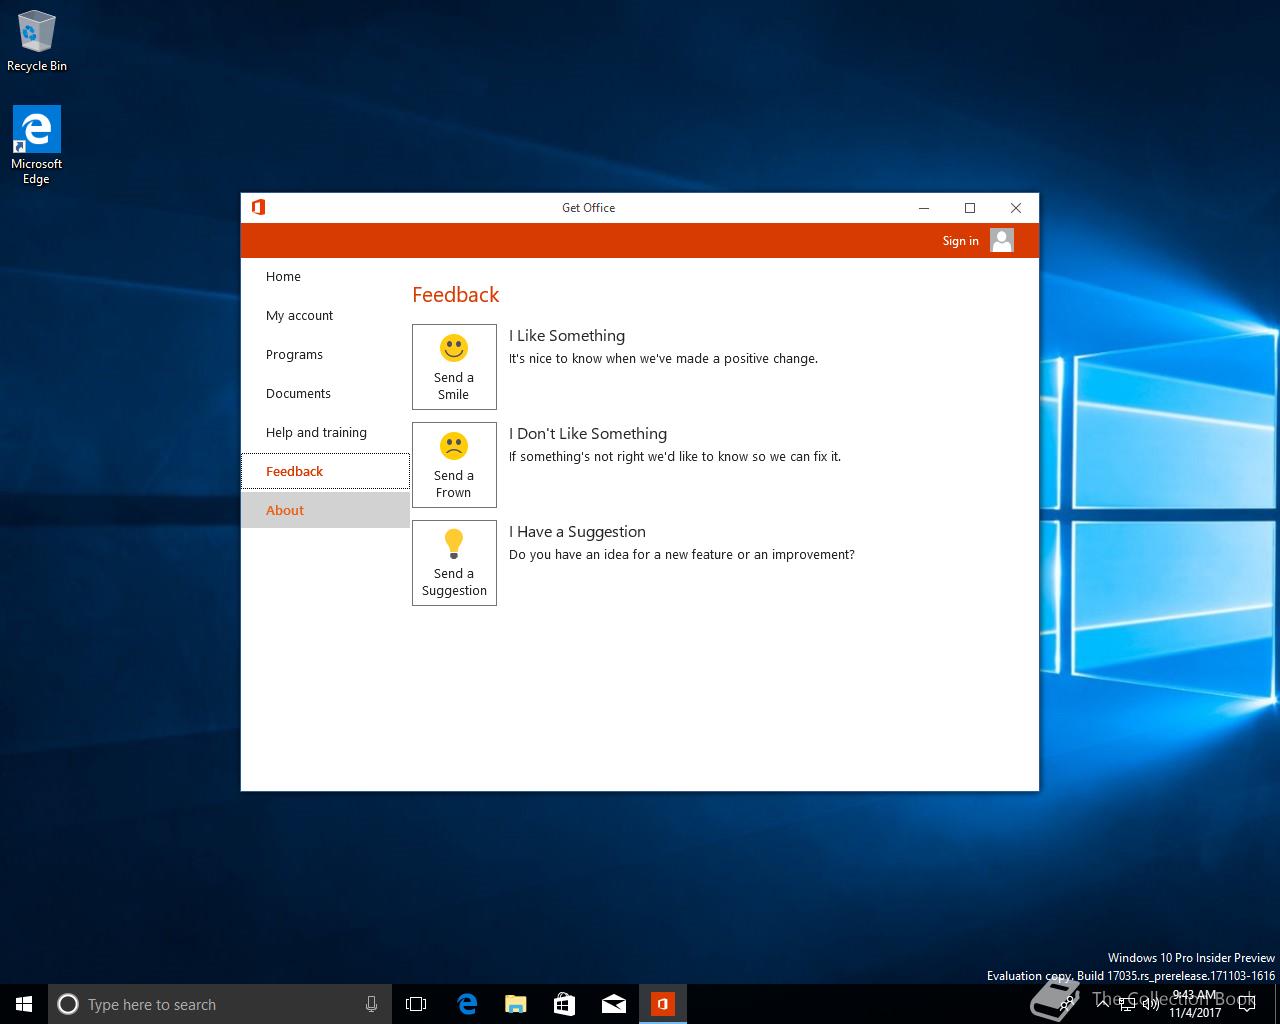Click the Send a Frown button
Image resolution: width=1280 pixels, height=1024 pixels.
point(454,465)
